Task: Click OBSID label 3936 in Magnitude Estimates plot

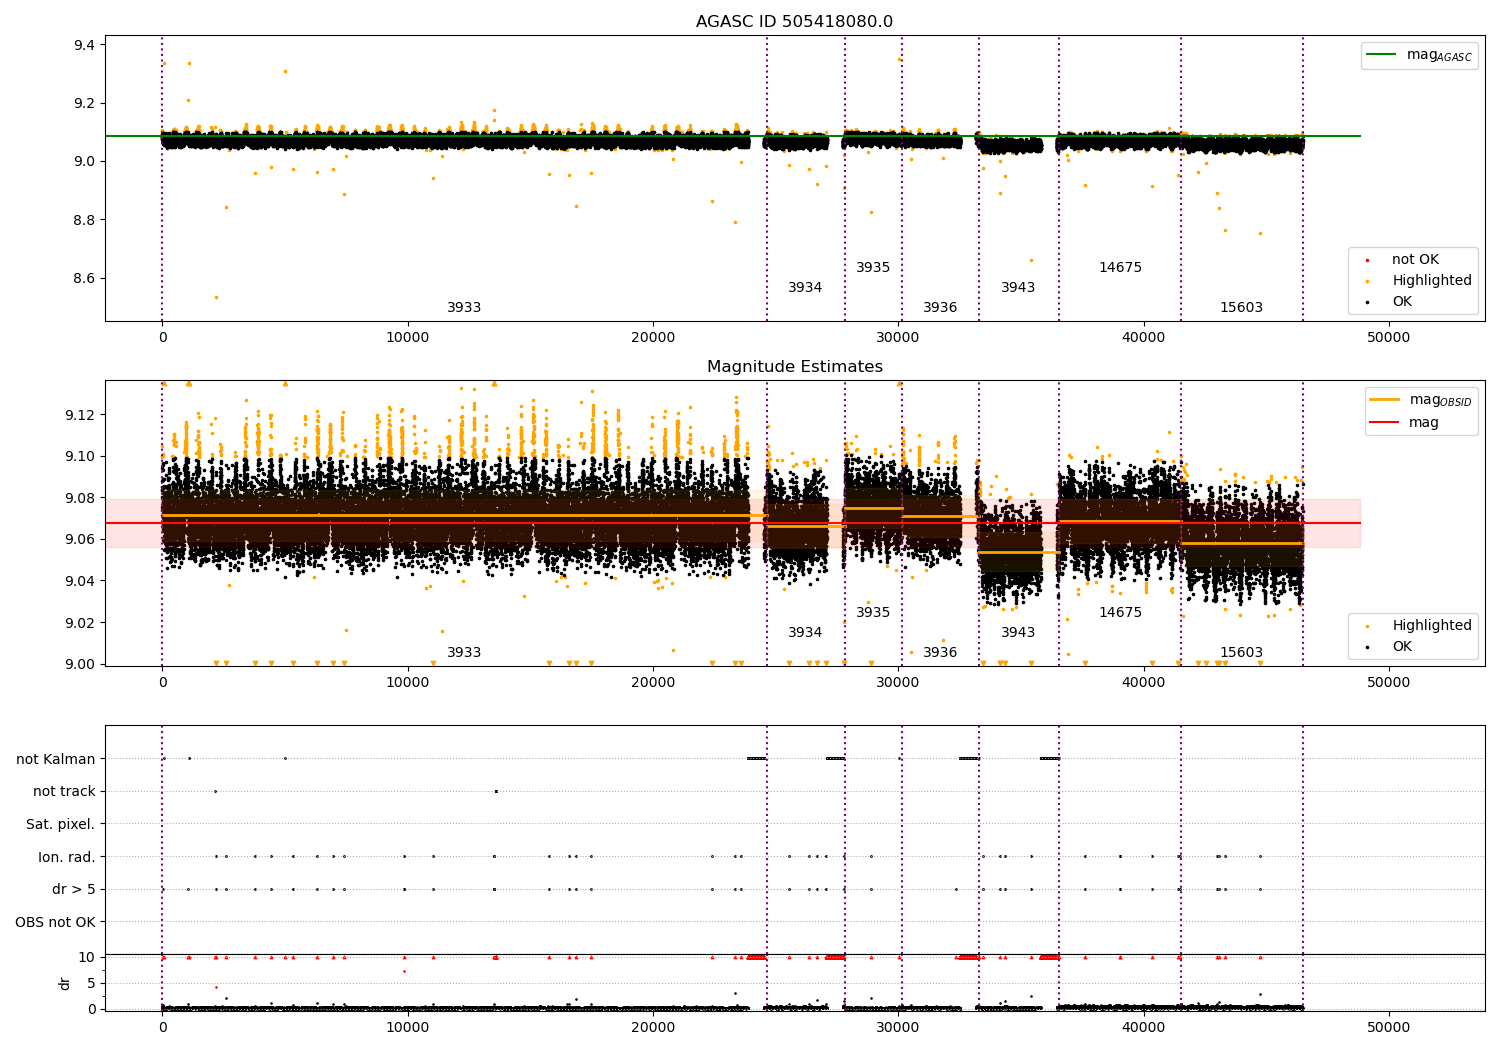Action: pos(940,653)
